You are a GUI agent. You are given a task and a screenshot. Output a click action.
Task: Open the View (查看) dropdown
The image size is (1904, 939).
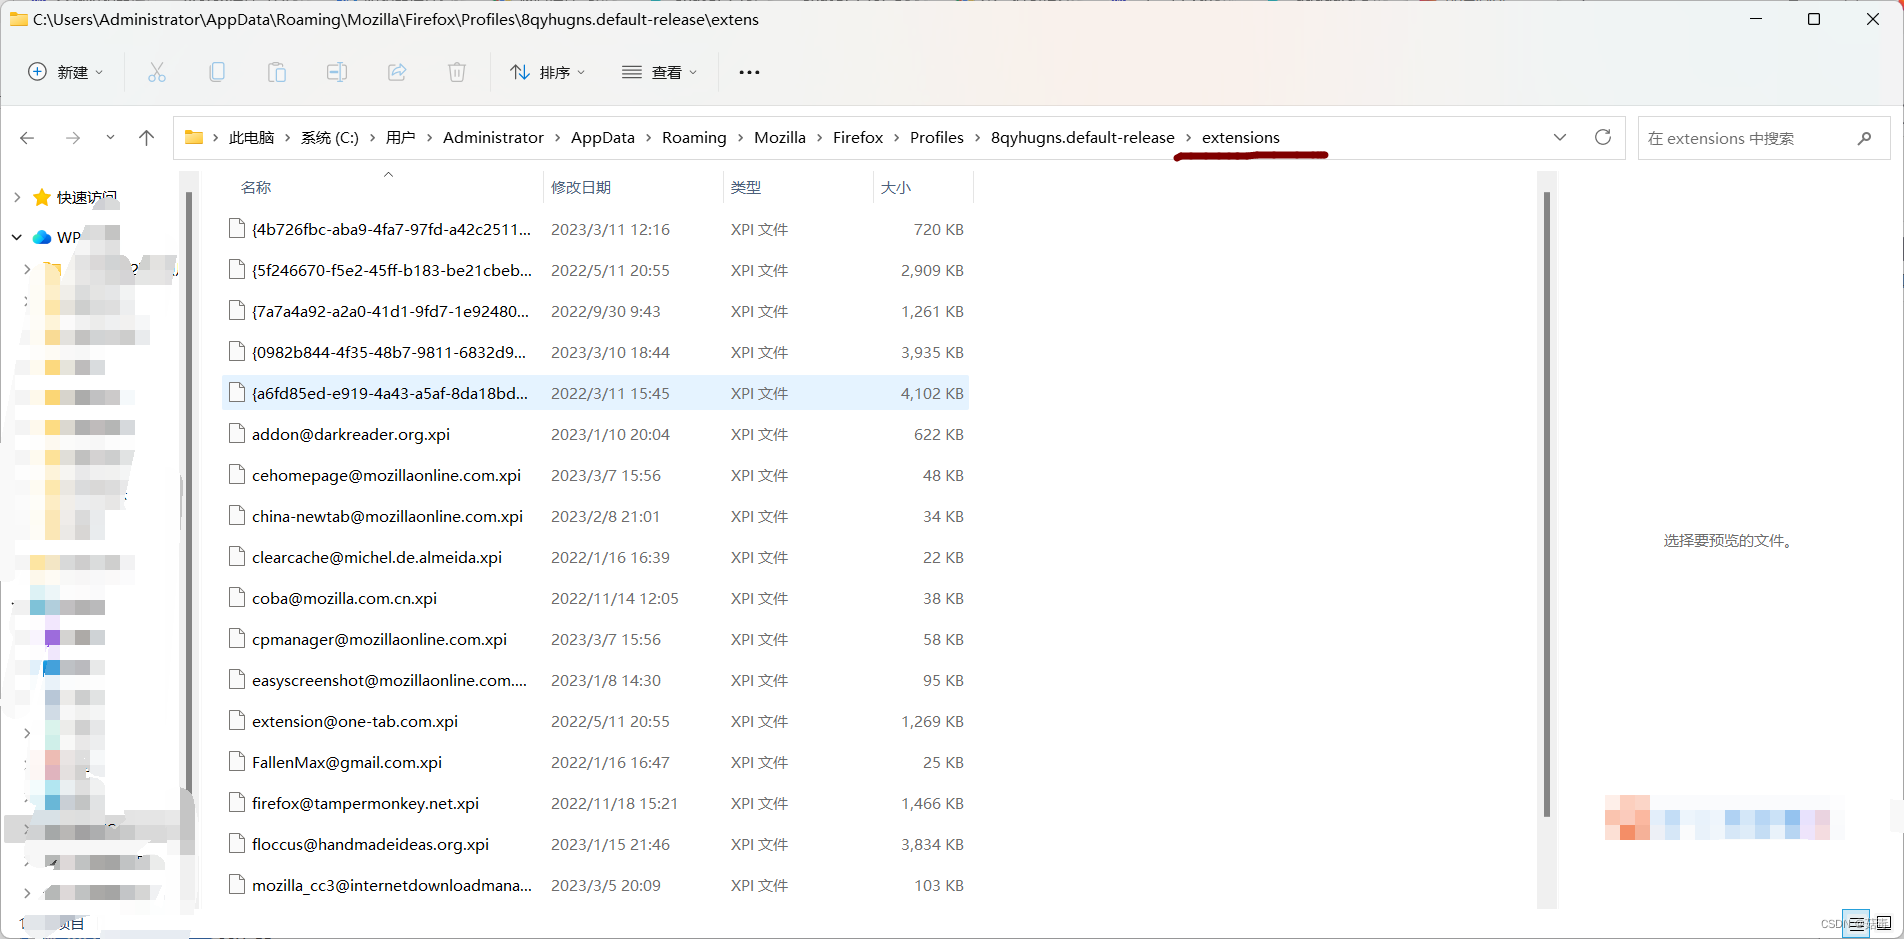tap(659, 72)
